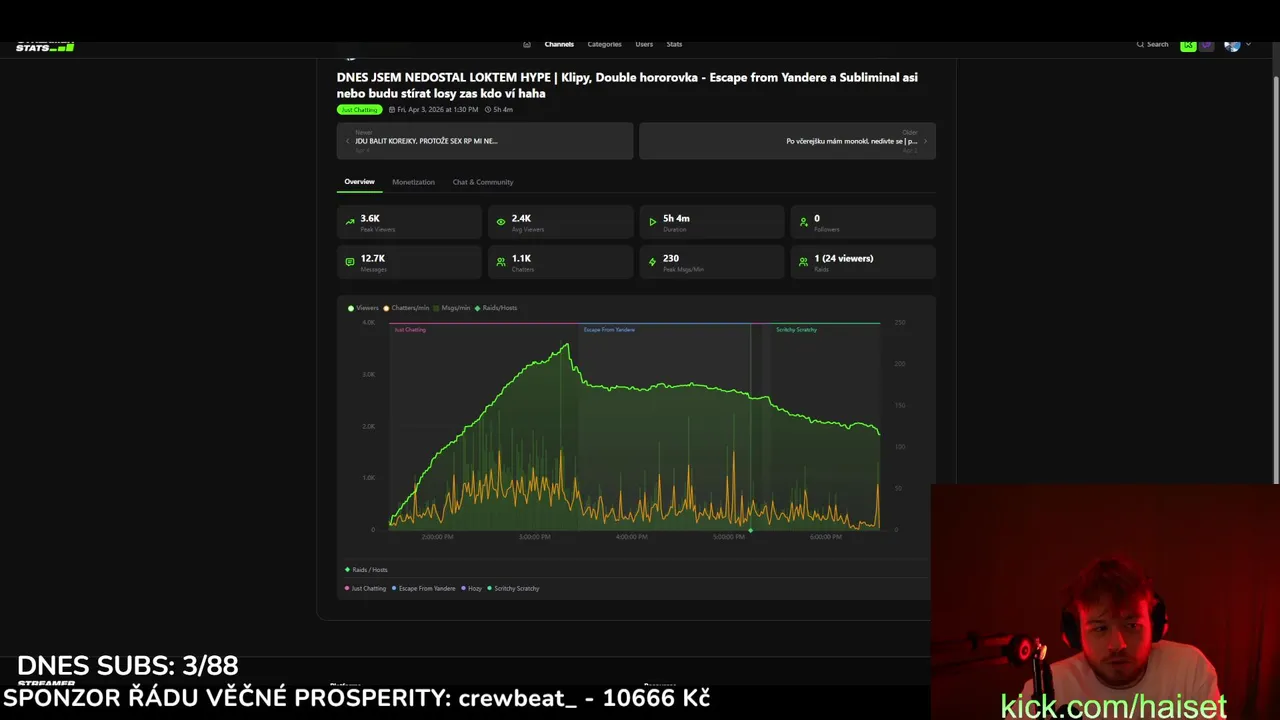Click the stream title DNES JSEM NEDOSTAL LOKTEM HYPE
The width and height of the screenshot is (1280, 720).
coord(627,85)
